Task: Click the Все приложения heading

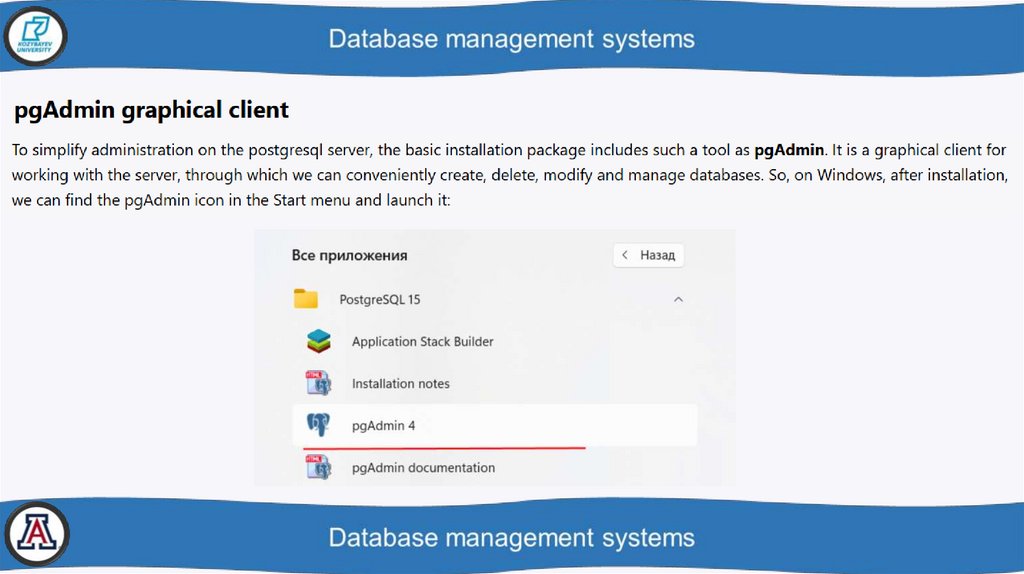Action: coord(349,255)
